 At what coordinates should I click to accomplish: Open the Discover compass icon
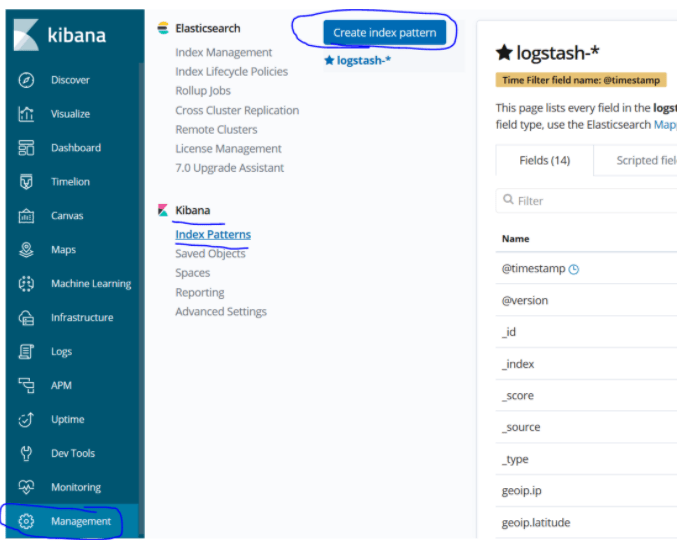(x=26, y=80)
